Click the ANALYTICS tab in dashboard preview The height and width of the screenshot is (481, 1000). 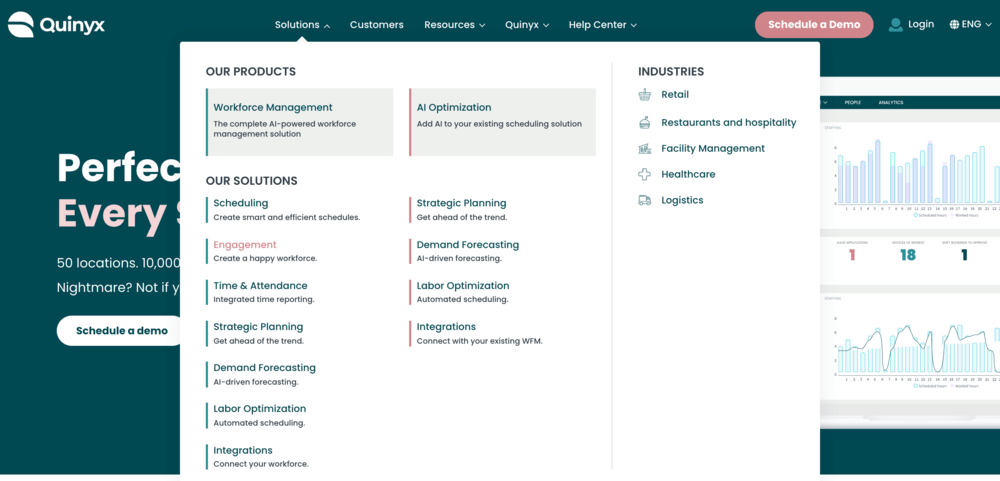pyautogui.click(x=891, y=103)
